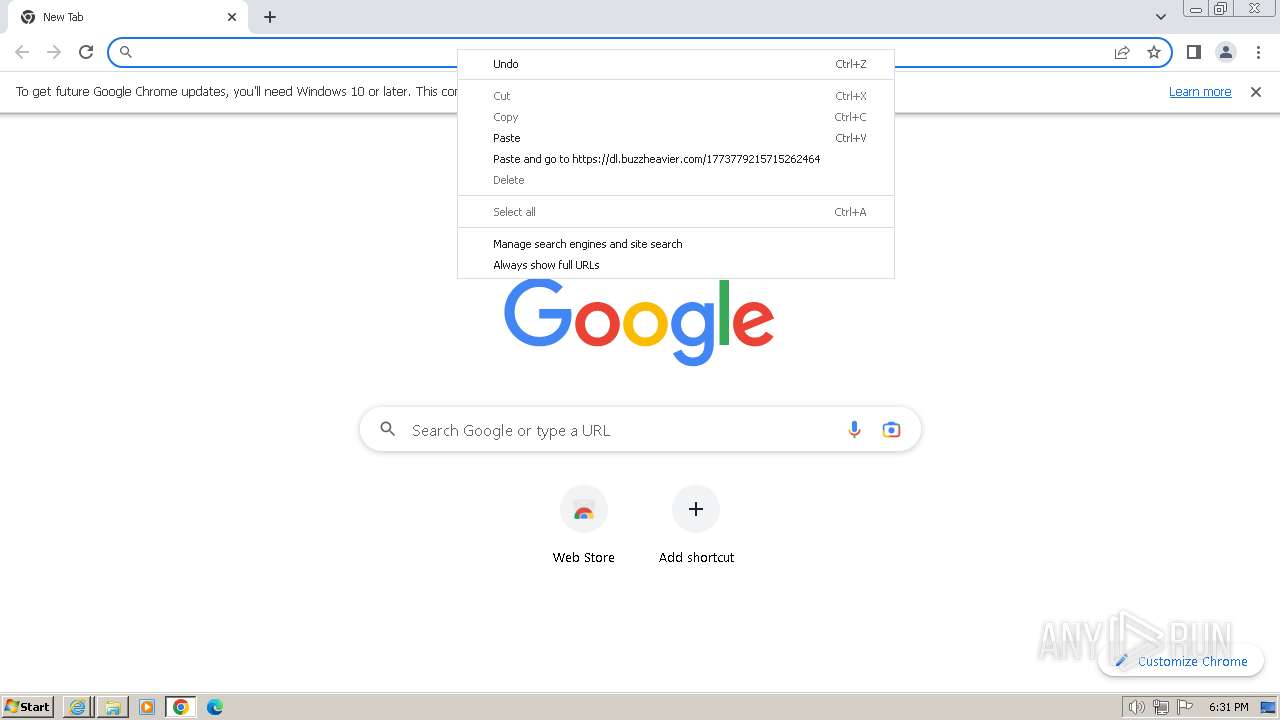1280x720 pixels.
Task: Click the Chrome taskbar icon
Action: click(x=181, y=707)
